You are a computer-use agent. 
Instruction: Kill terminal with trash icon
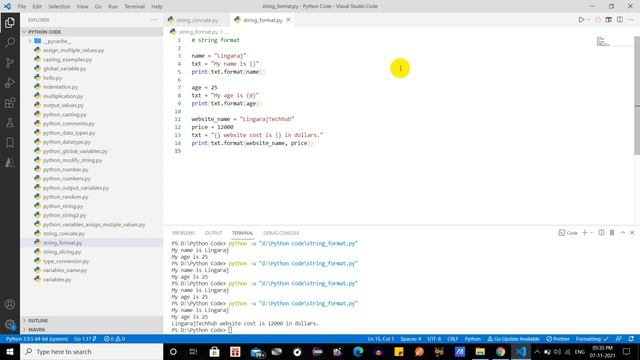(612, 233)
